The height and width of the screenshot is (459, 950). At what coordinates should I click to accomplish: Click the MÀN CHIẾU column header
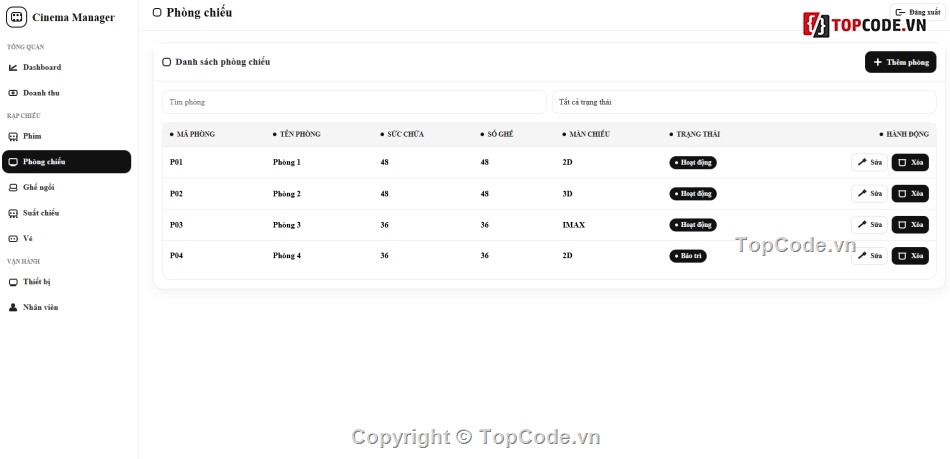click(586, 134)
